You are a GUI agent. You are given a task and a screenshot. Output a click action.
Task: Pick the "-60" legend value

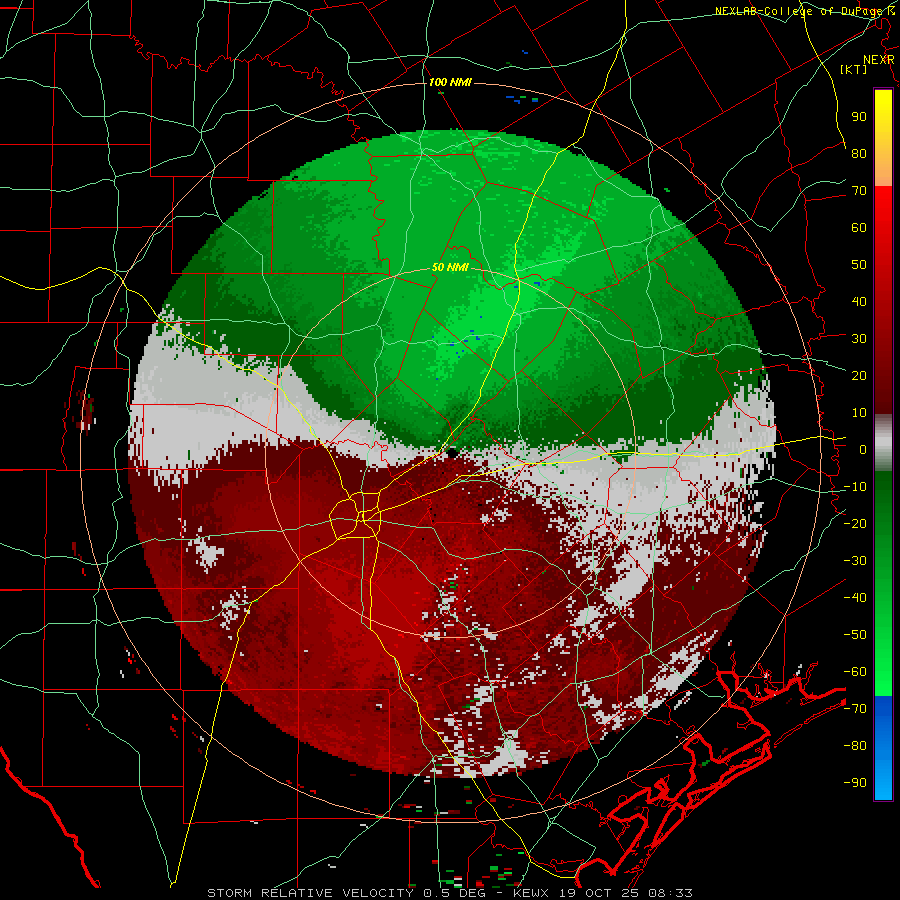coord(855,672)
